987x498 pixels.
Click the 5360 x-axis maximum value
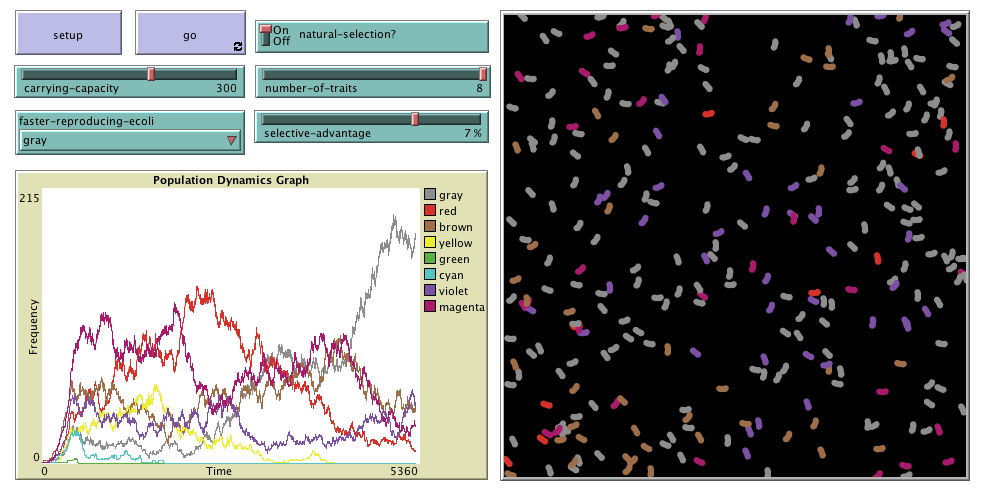pos(401,470)
